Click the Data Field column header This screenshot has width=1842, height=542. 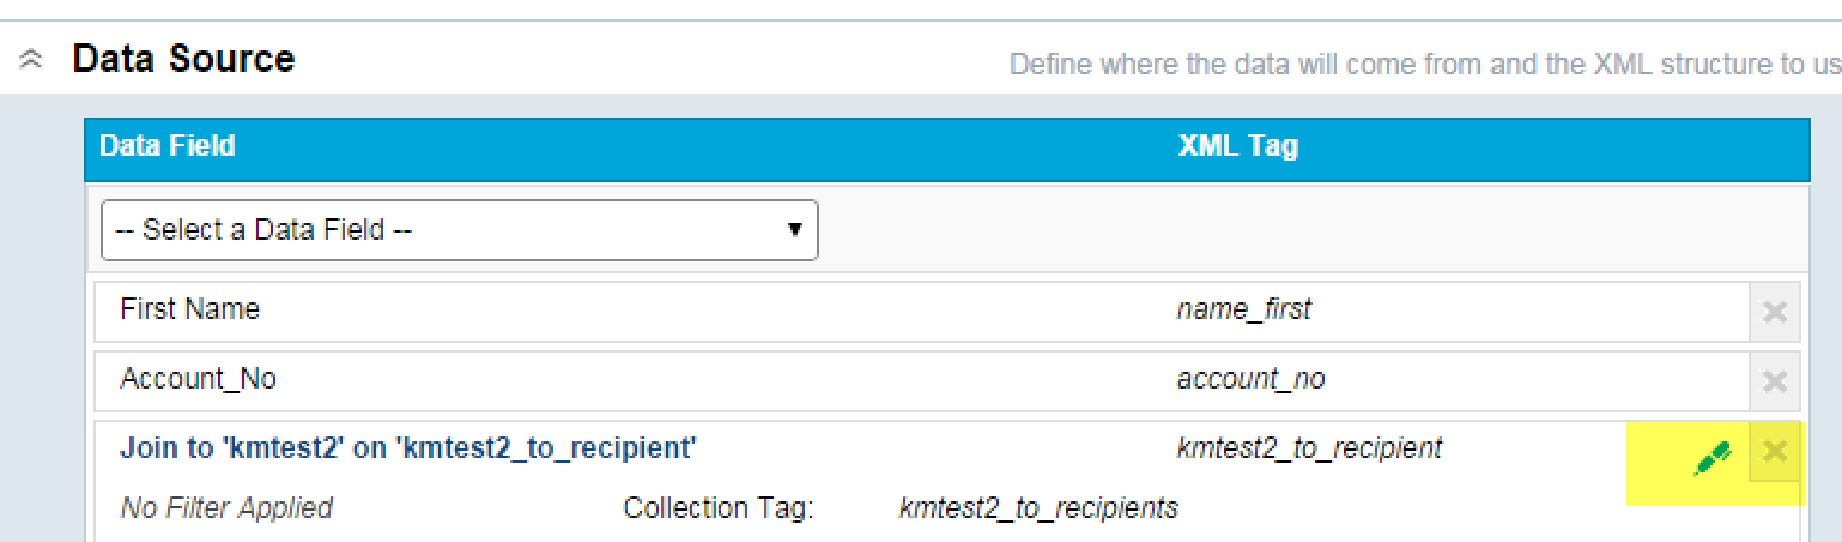pos(168,146)
